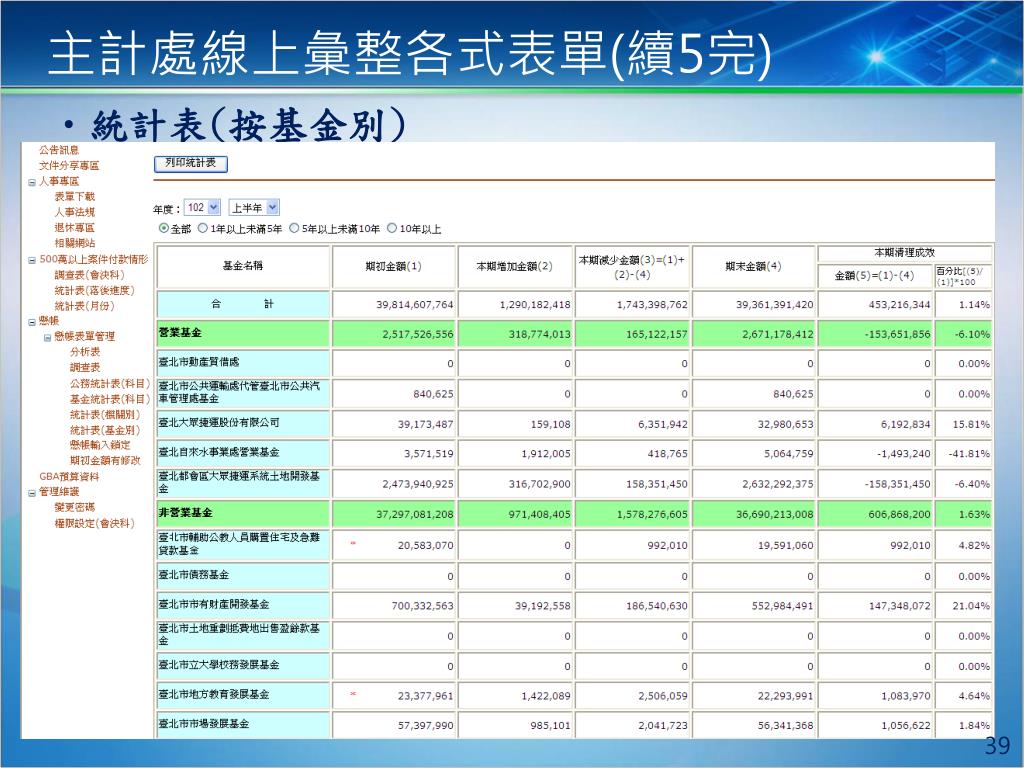Click the 合計 row label

[x=242, y=304]
